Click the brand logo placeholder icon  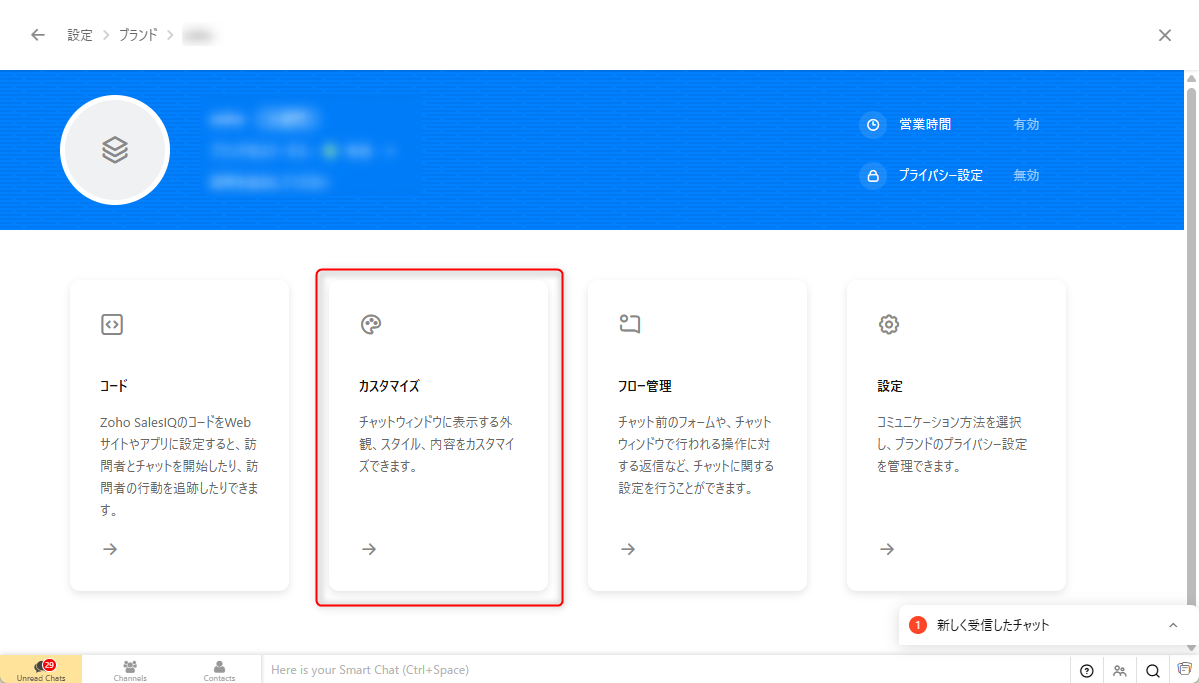coord(115,150)
